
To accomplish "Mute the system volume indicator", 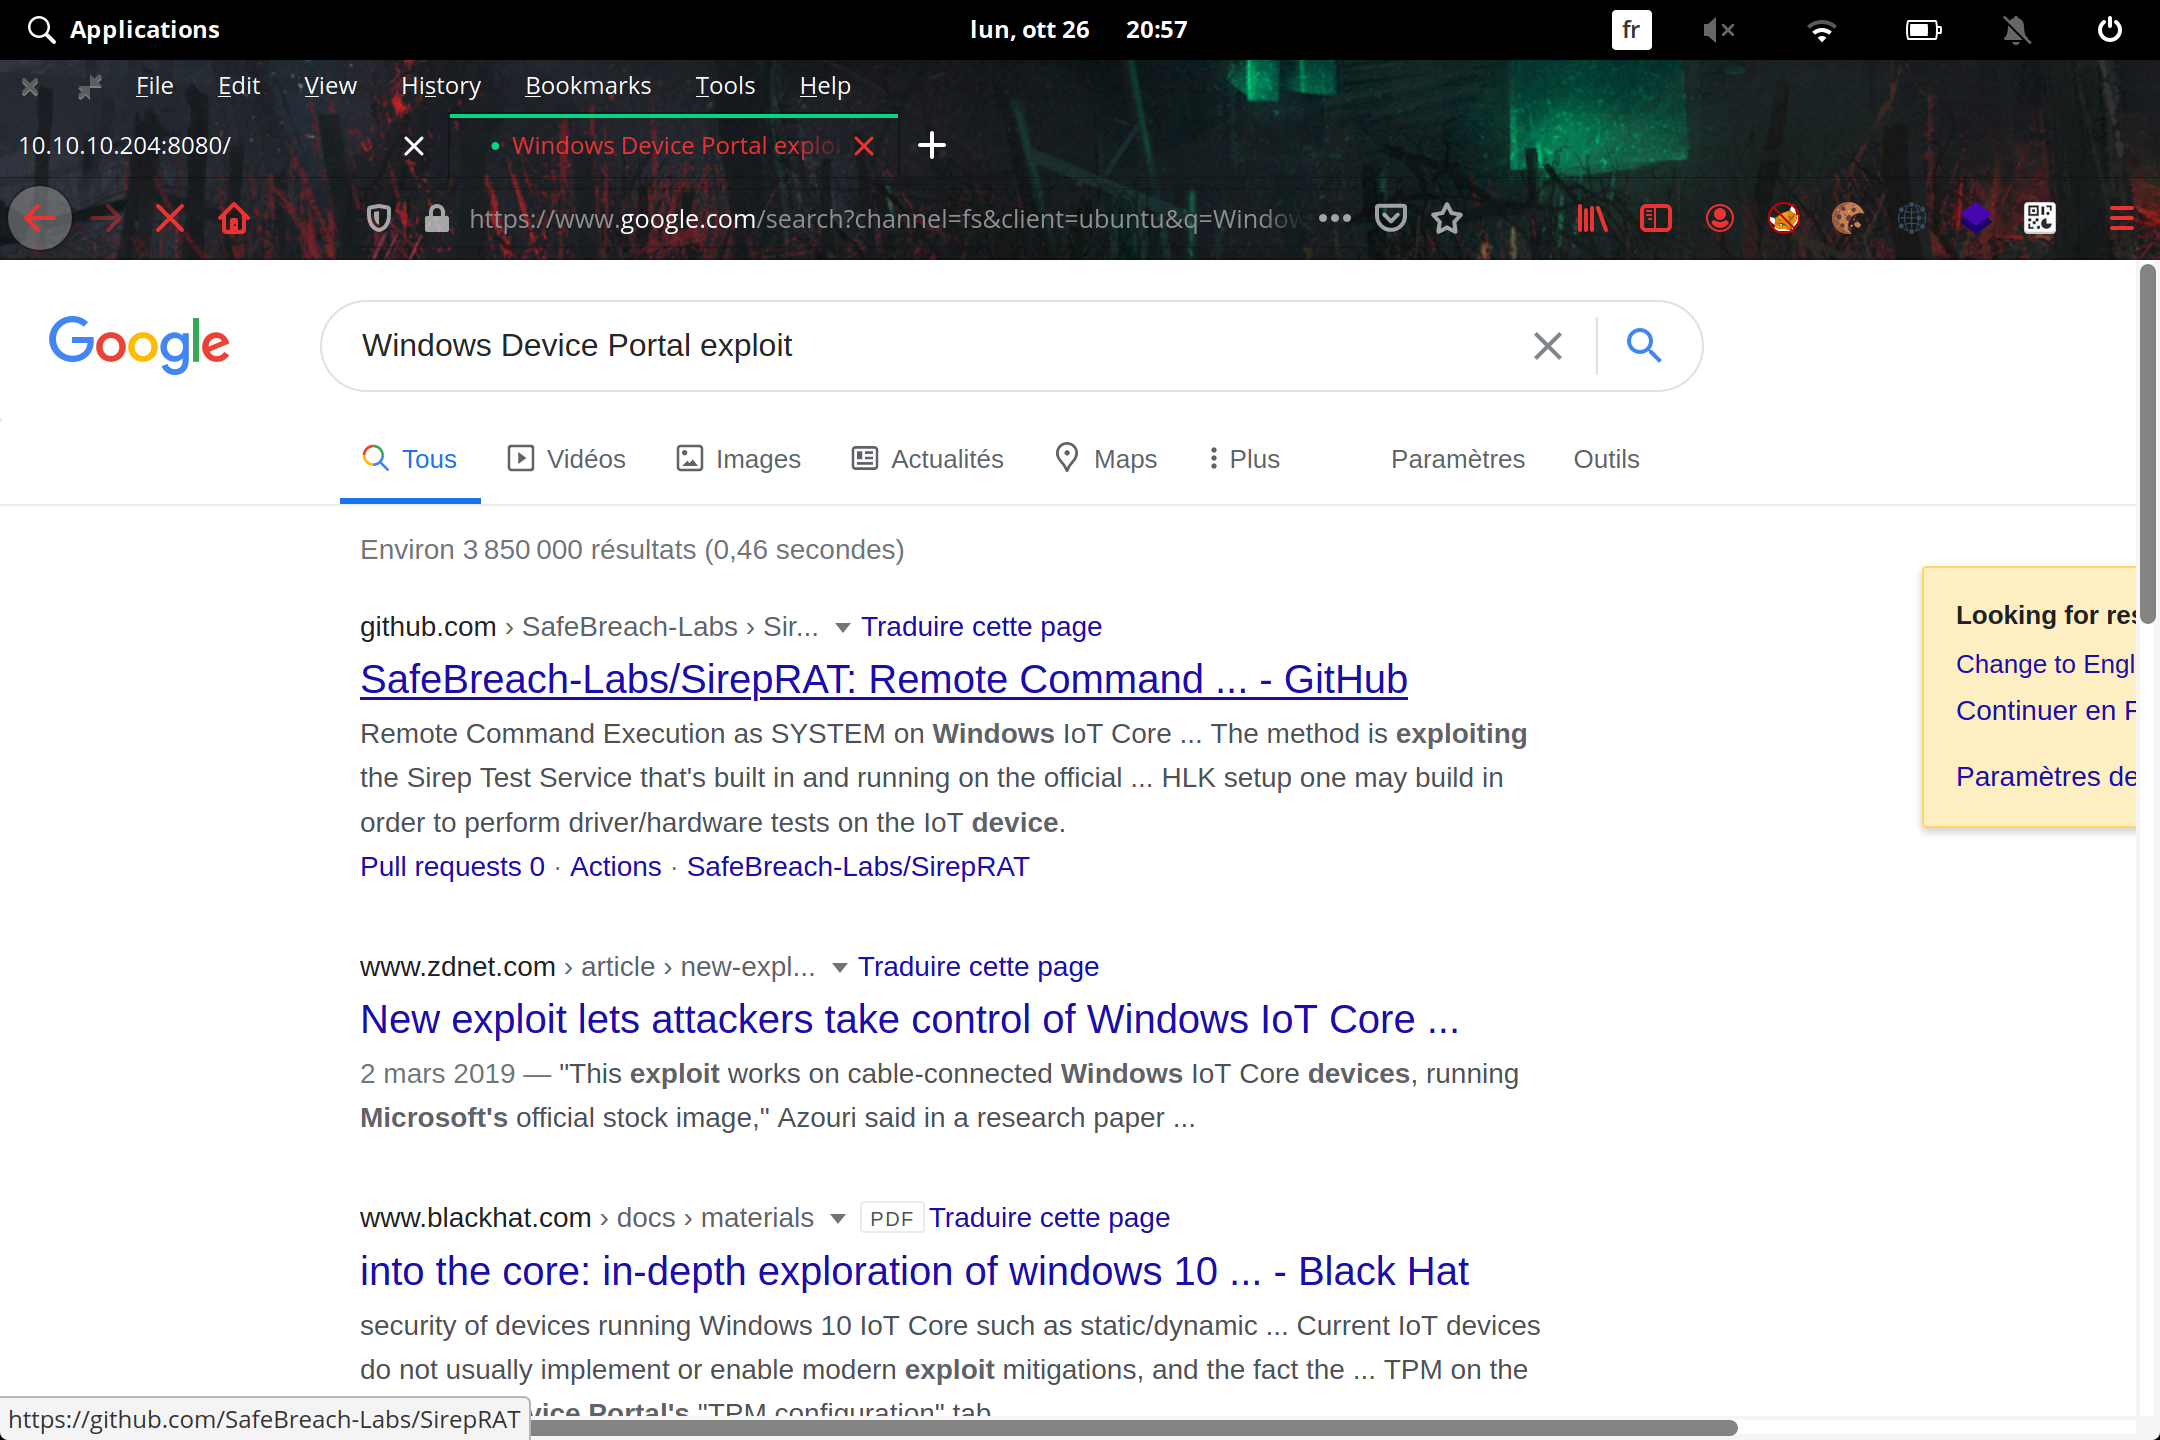I will tap(1719, 29).
